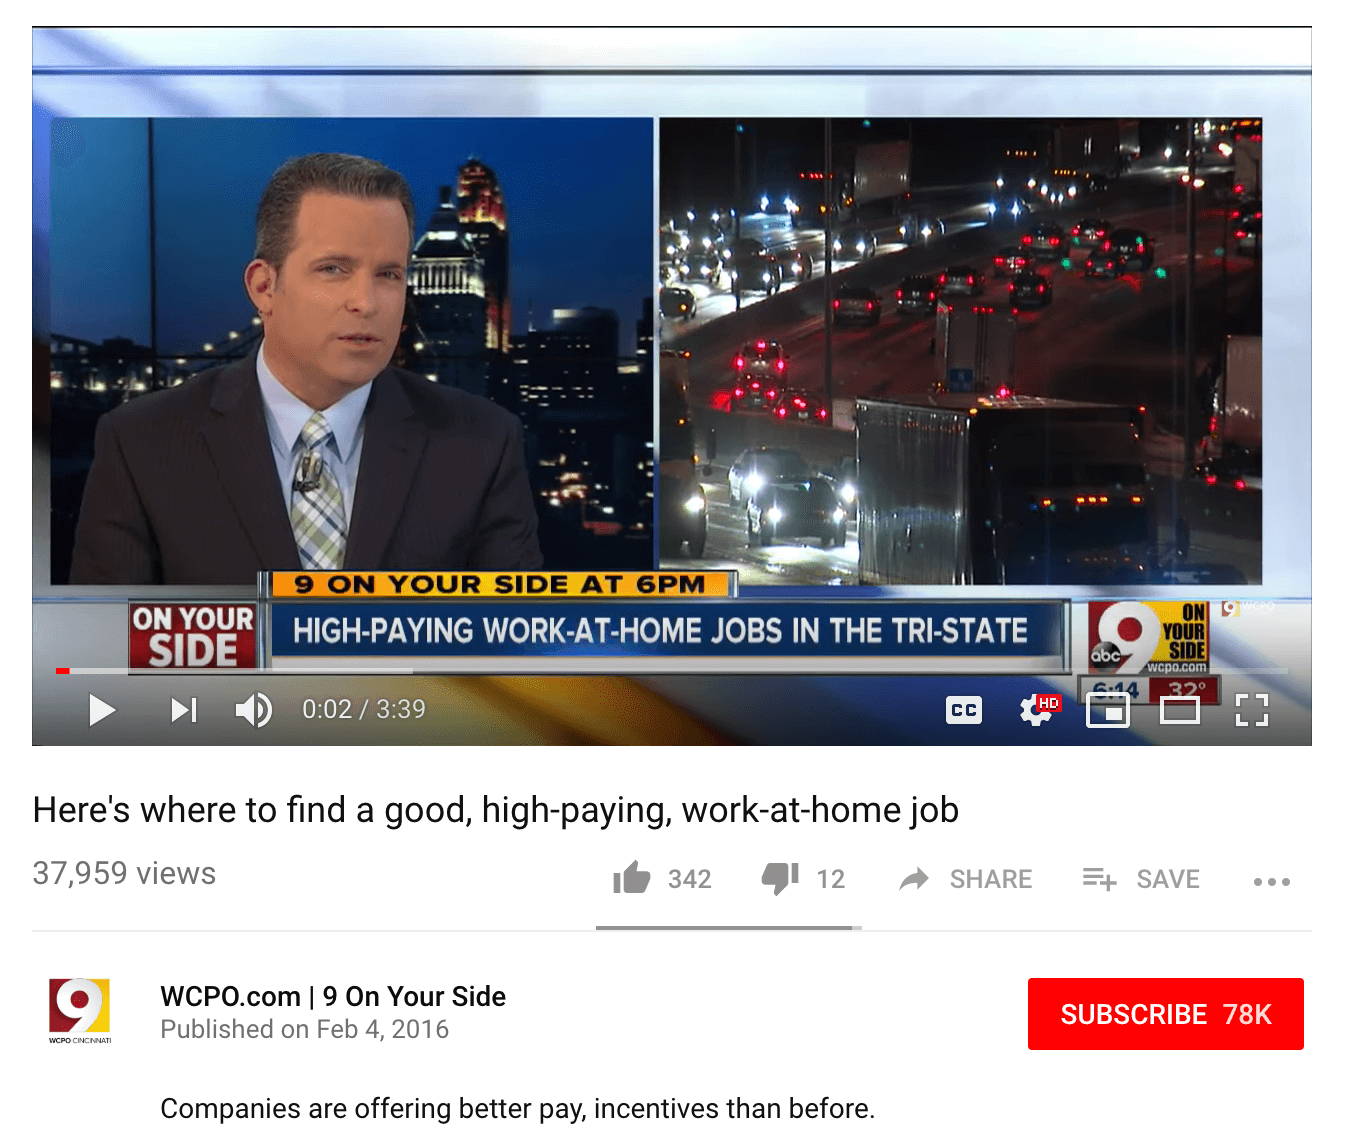Click the SHARE label
The width and height of the screenshot is (1352, 1132).
click(x=991, y=879)
